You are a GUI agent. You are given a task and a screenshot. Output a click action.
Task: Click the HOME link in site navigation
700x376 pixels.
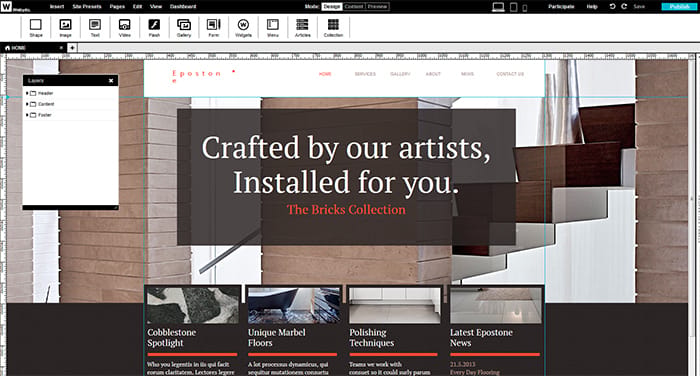325,74
